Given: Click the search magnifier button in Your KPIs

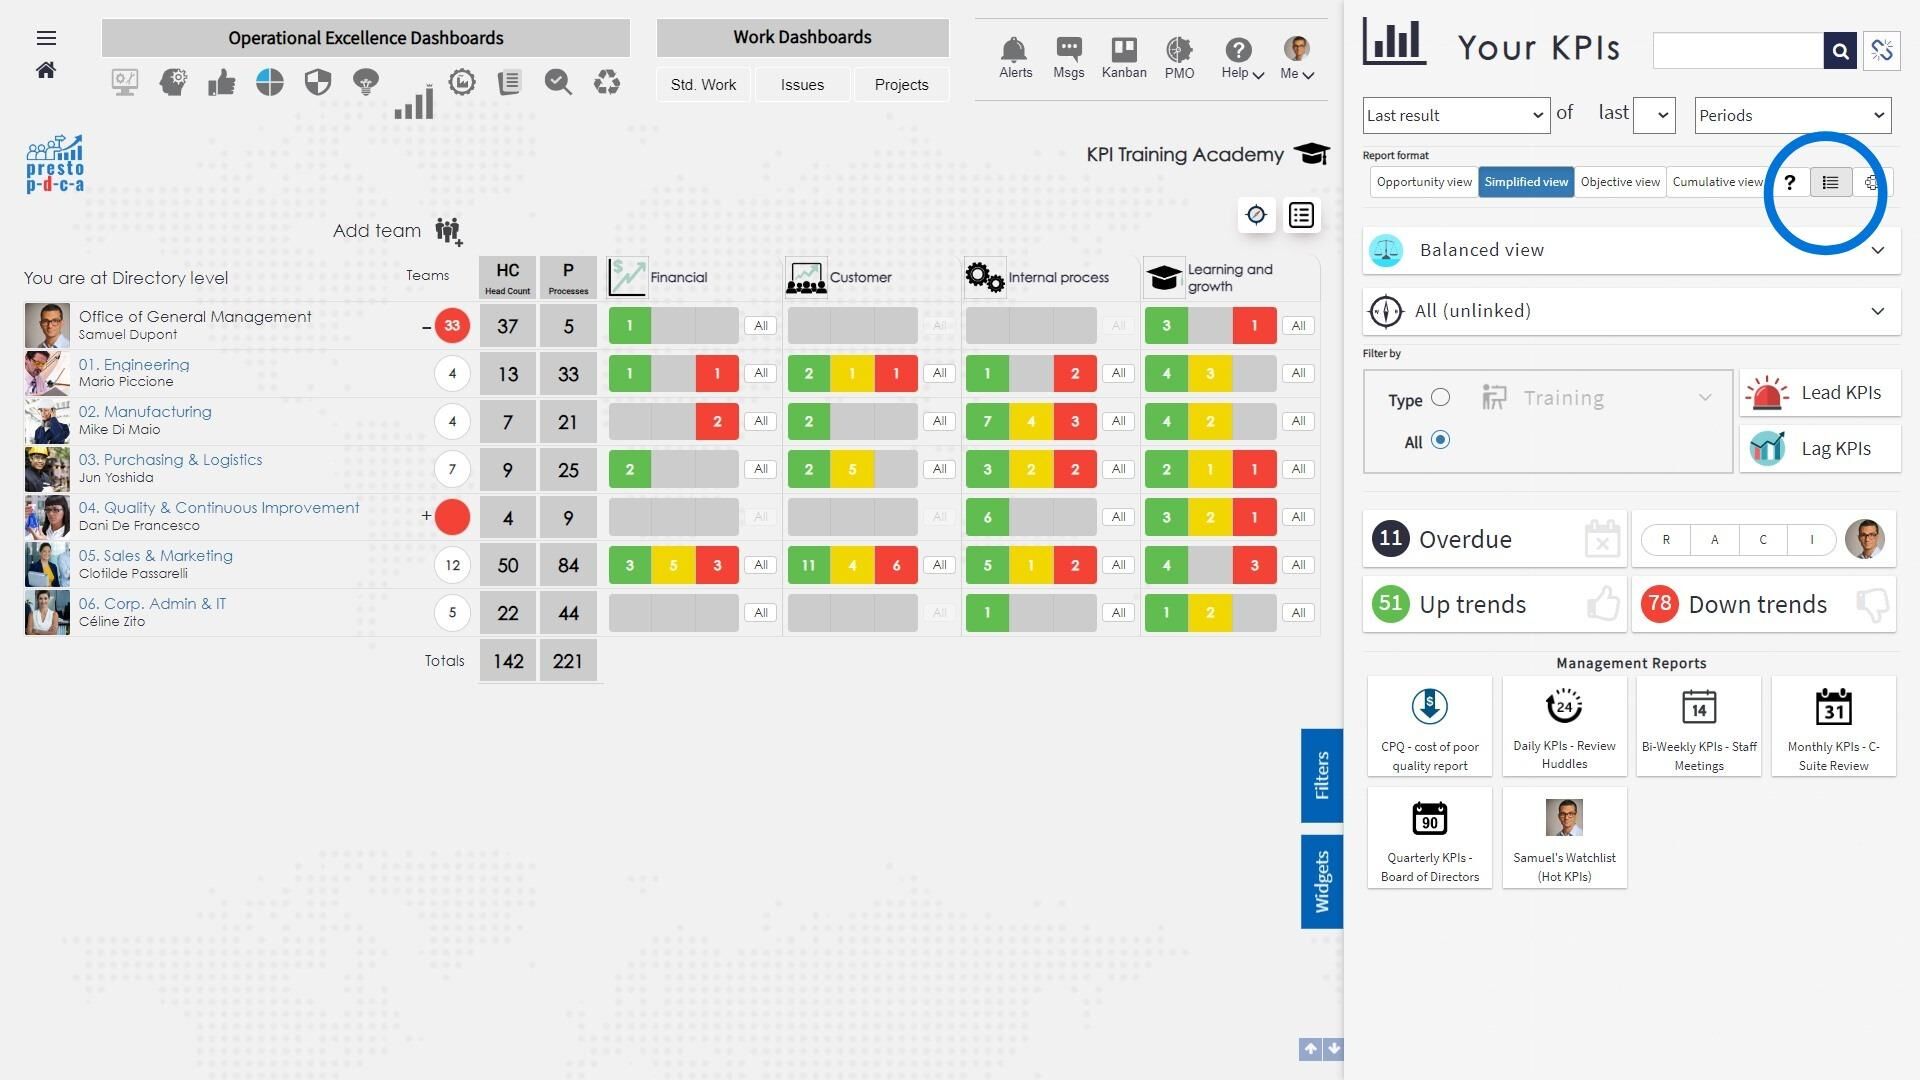Looking at the screenshot, I should (1839, 50).
